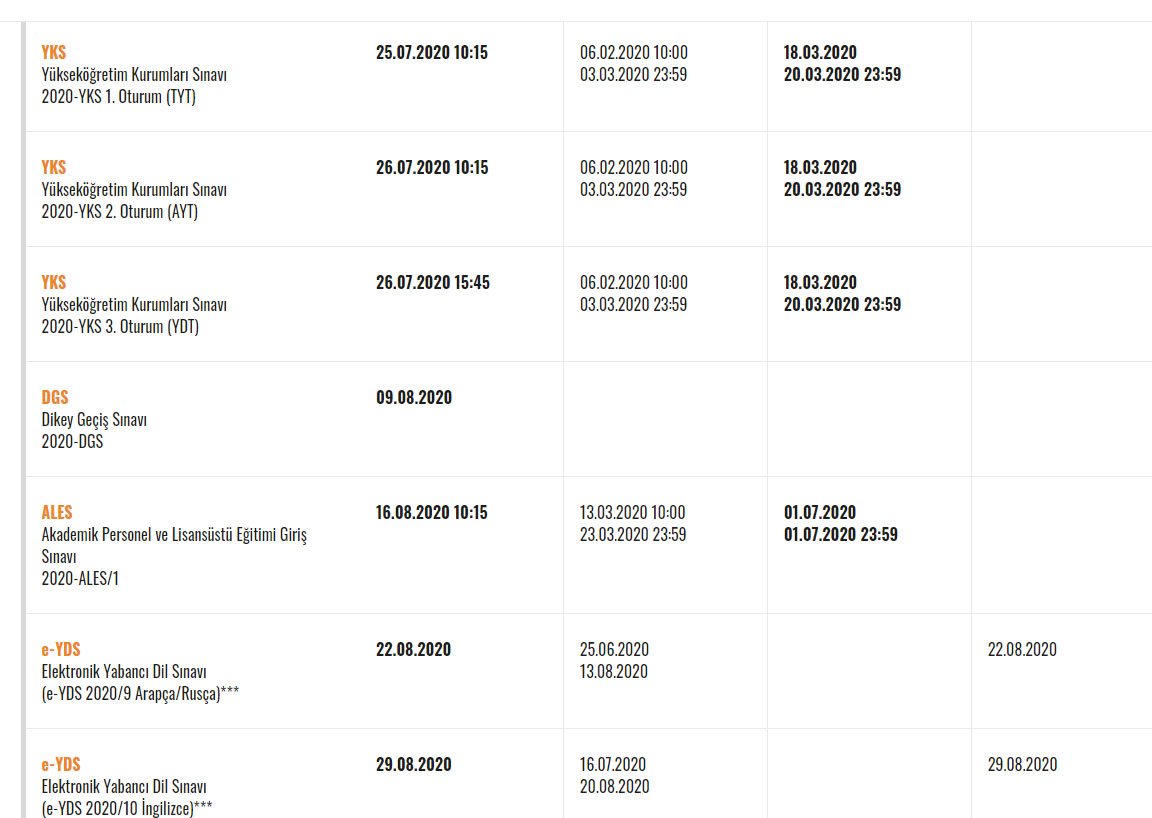Click the DGS exam date 09.08.2020

pyautogui.click(x=414, y=398)
